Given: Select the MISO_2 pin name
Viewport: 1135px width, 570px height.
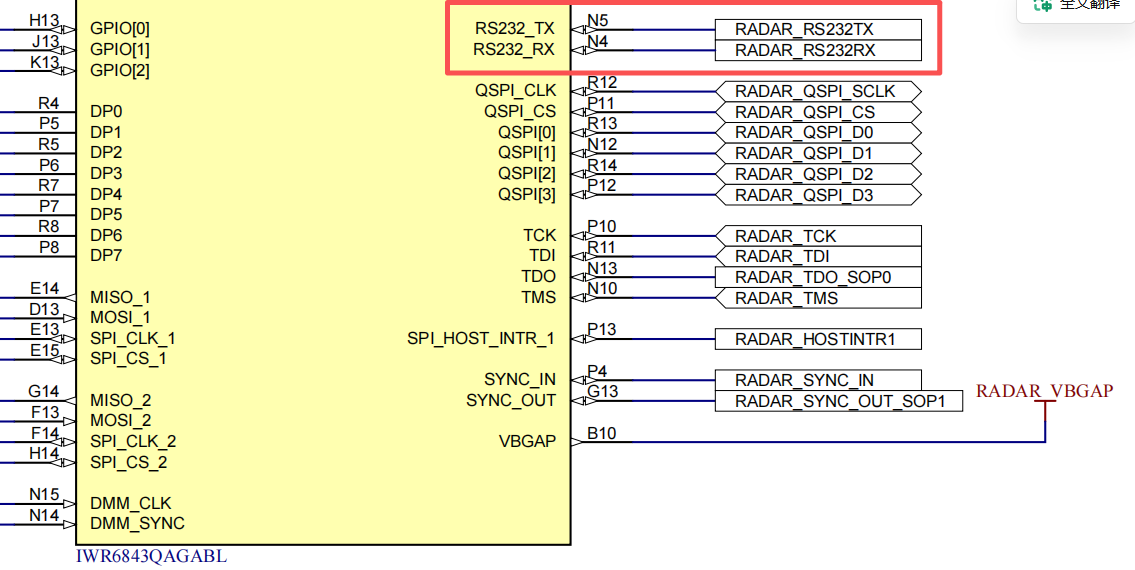Looking at the screenshot, I should (x=121, y=400).
